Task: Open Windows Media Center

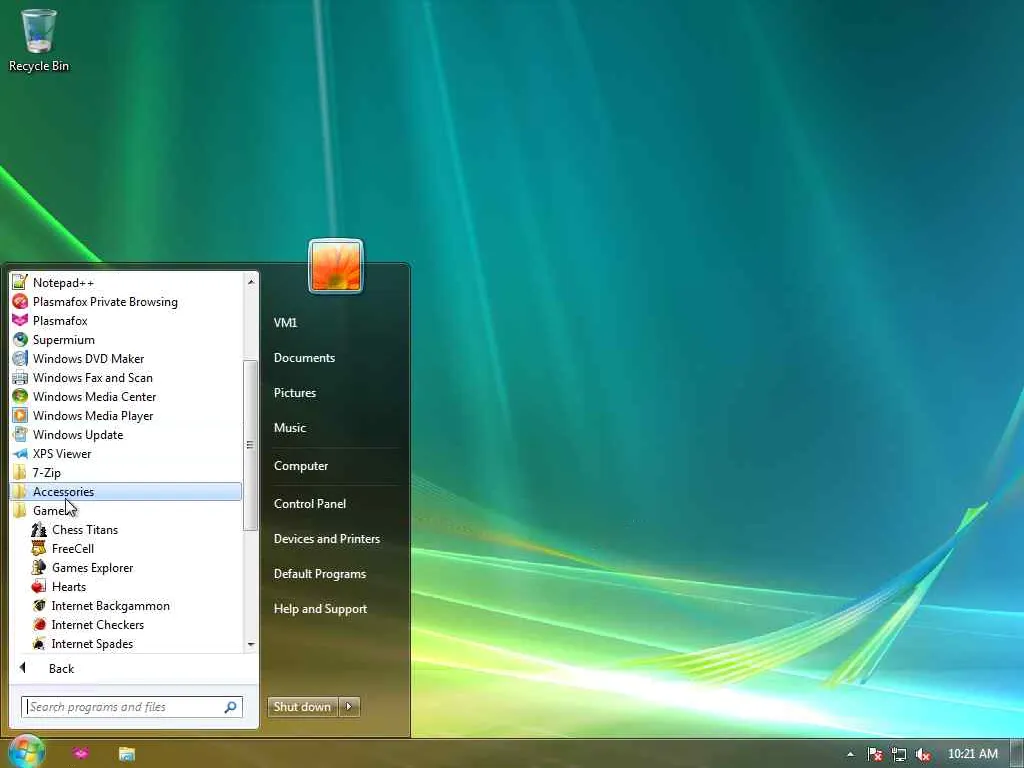Action: click(126, 396)
